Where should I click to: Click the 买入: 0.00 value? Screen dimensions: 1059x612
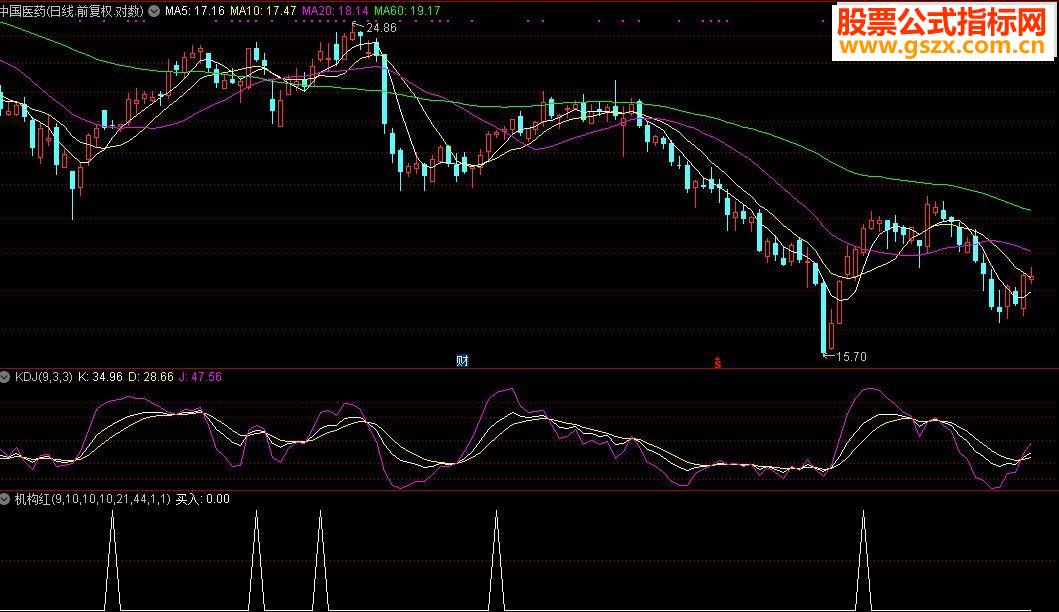click(203, 499)
